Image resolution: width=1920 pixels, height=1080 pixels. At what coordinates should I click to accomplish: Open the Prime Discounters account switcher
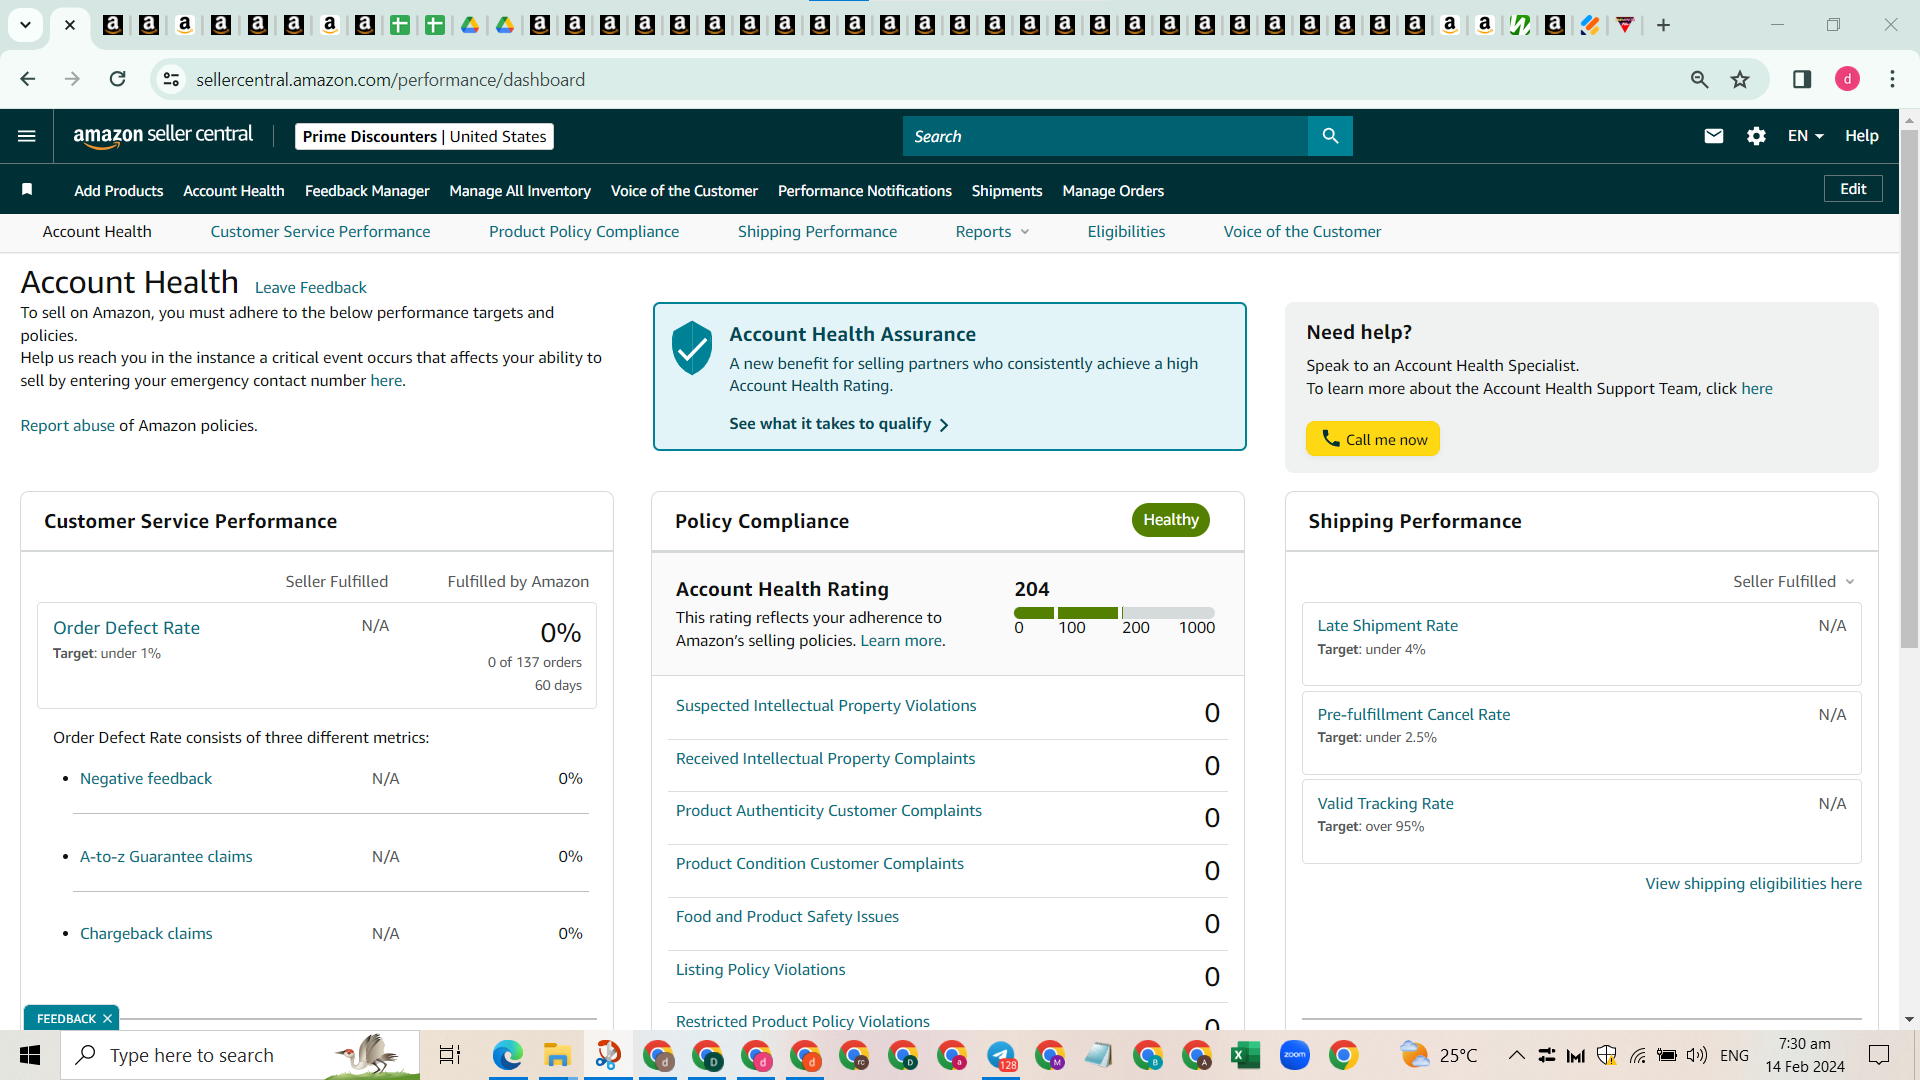tap(424, 136)
